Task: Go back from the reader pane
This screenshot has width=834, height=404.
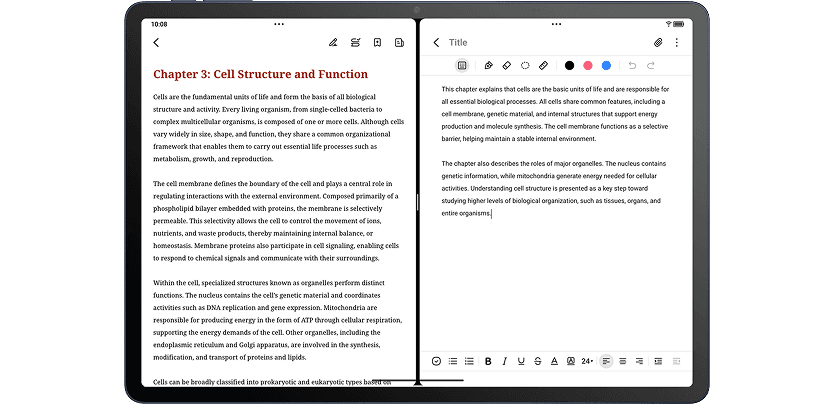Action: [x=156, y=43]
